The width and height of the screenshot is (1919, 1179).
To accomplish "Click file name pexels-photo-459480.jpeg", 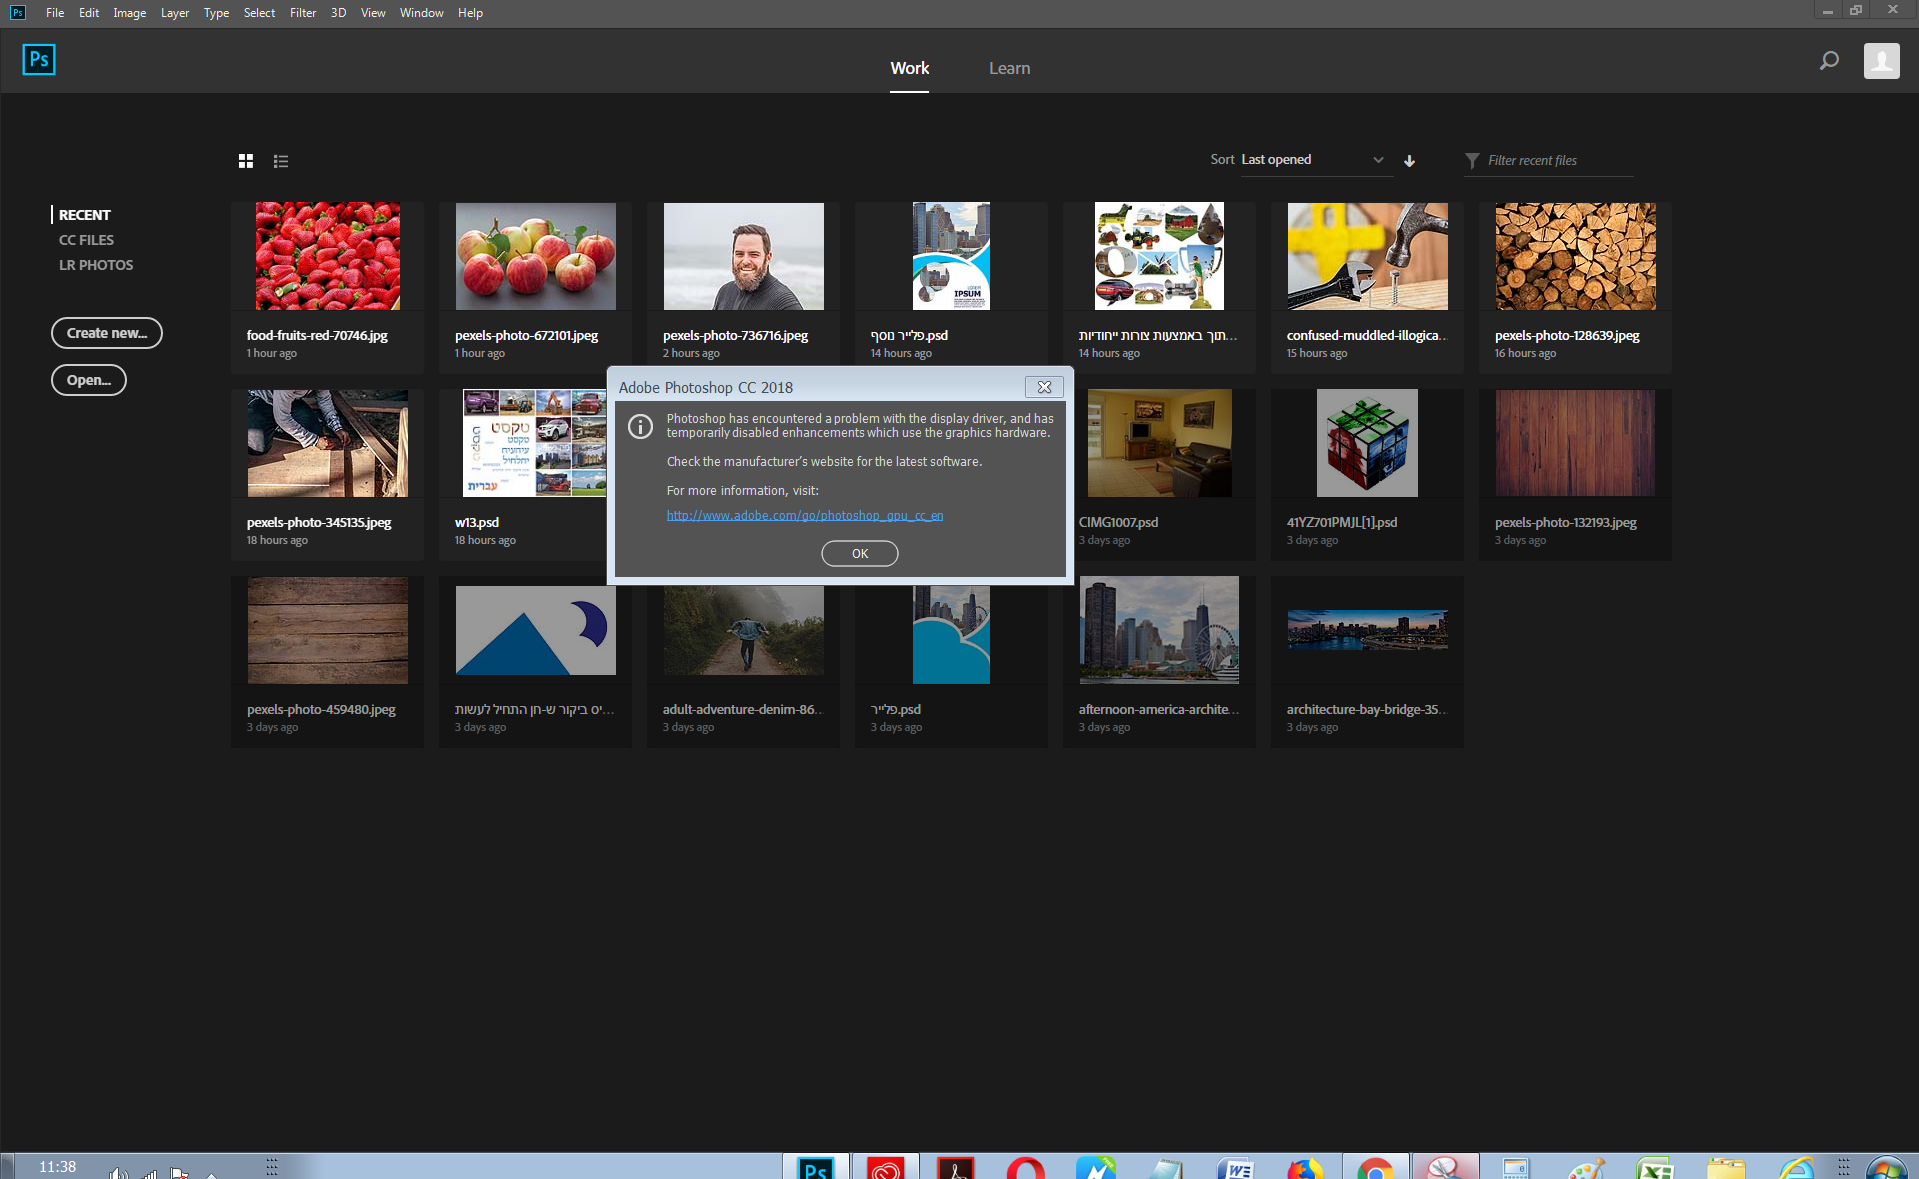I will coord(321,709).
